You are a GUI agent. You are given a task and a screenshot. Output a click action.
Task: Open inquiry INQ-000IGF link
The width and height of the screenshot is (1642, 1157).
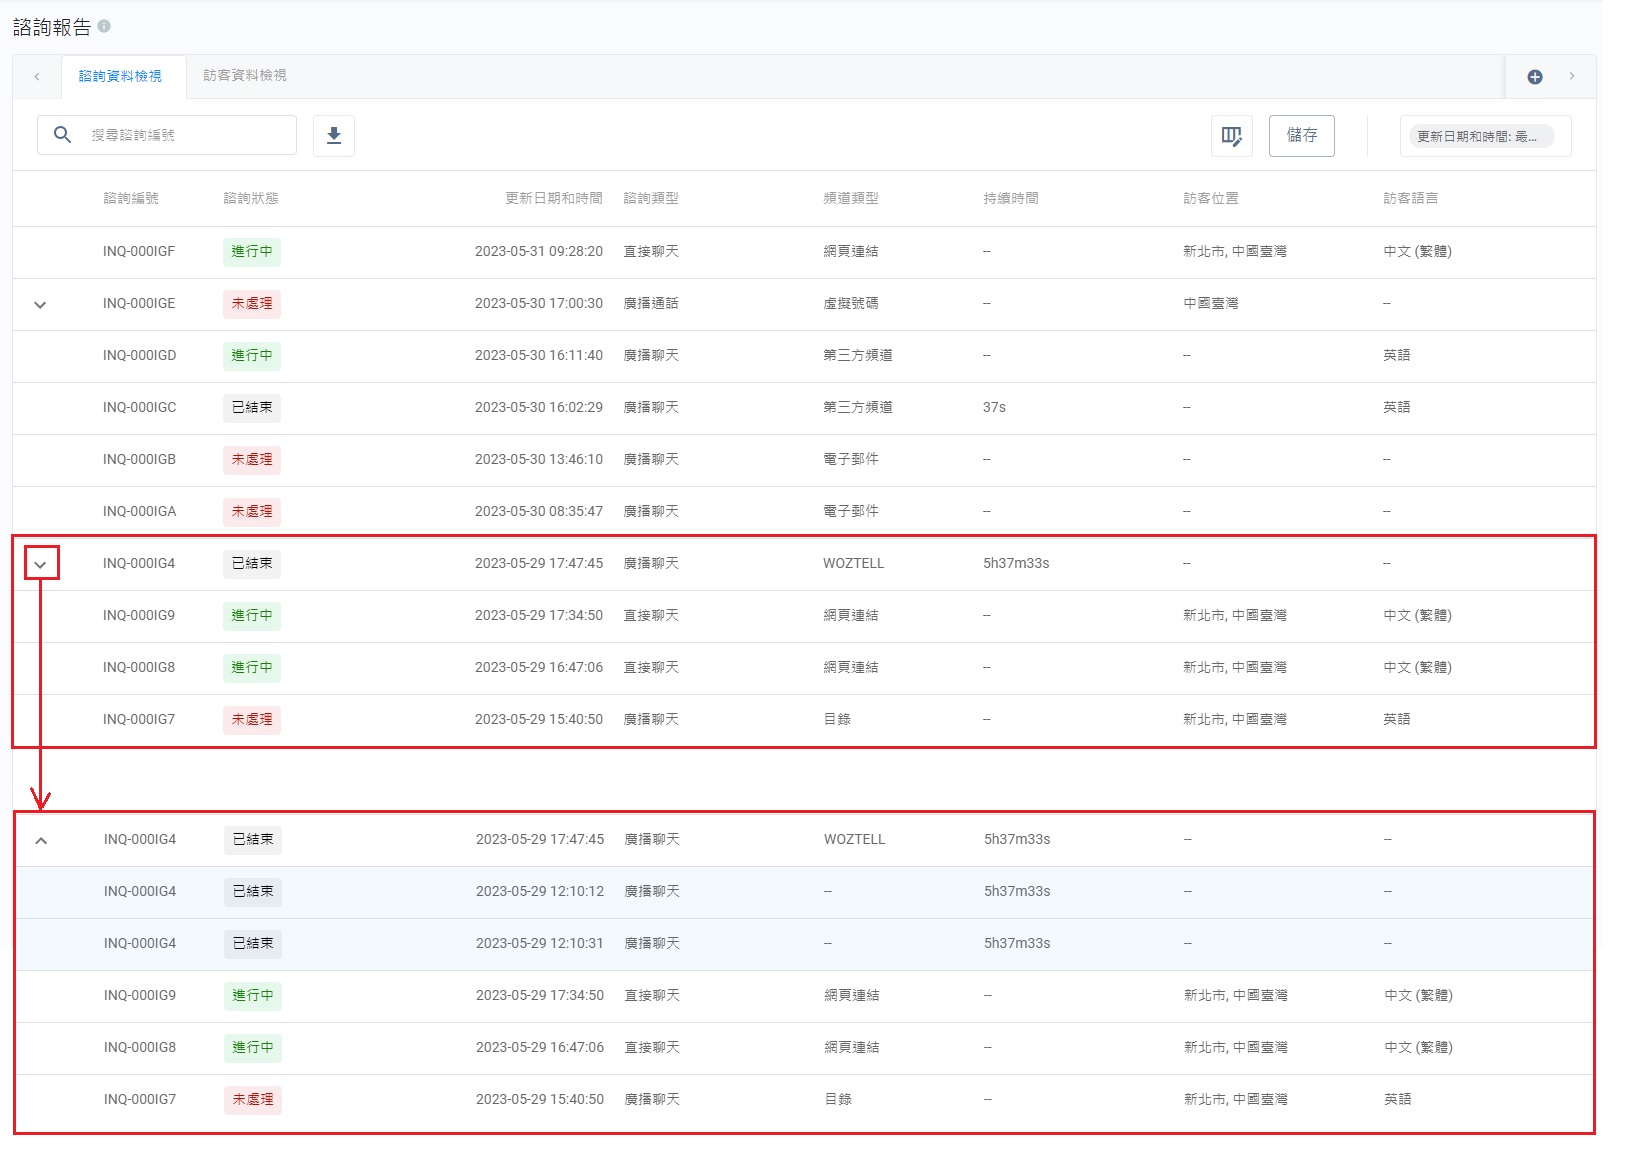139,252
